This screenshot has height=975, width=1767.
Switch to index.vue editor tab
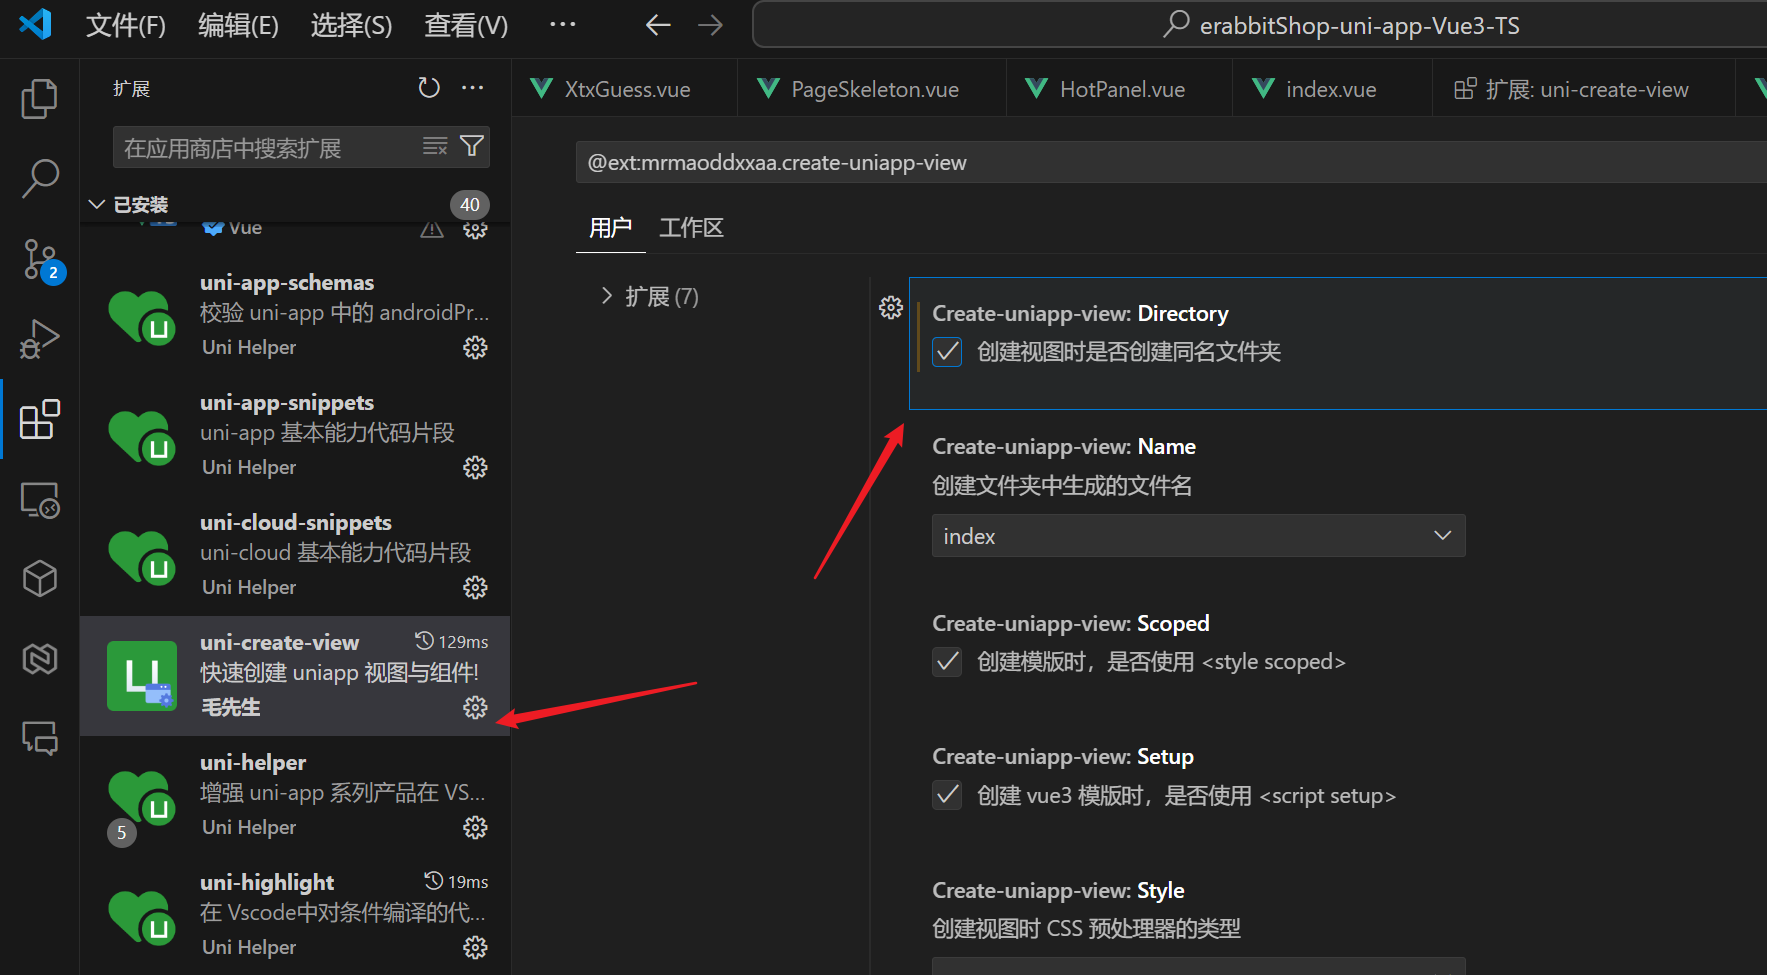pyautogui.click(x=1332, y=89)
